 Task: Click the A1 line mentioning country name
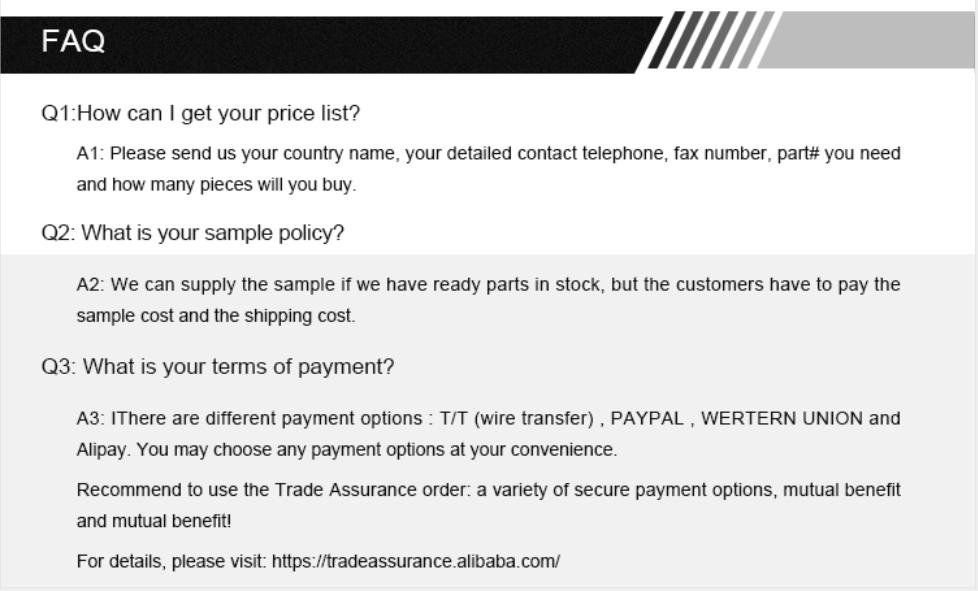coord(488,155)
